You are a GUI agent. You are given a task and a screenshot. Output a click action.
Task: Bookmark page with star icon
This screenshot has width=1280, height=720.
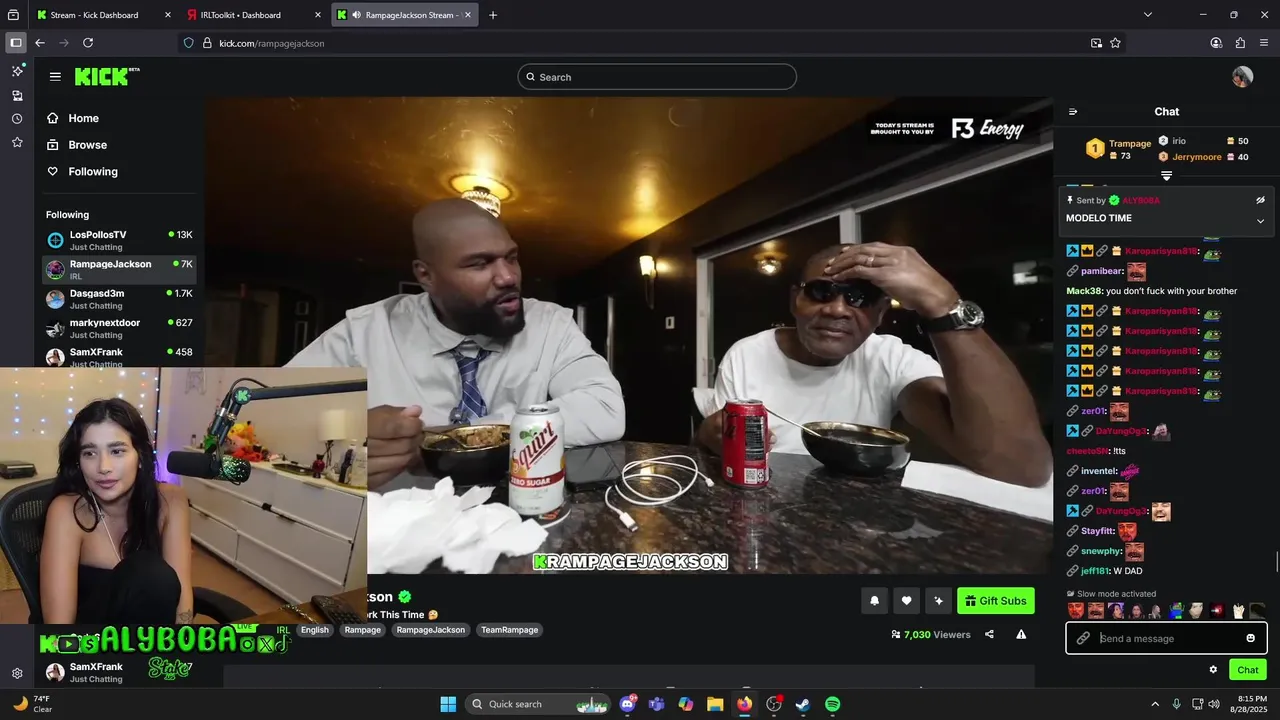tap(1115, 43)
